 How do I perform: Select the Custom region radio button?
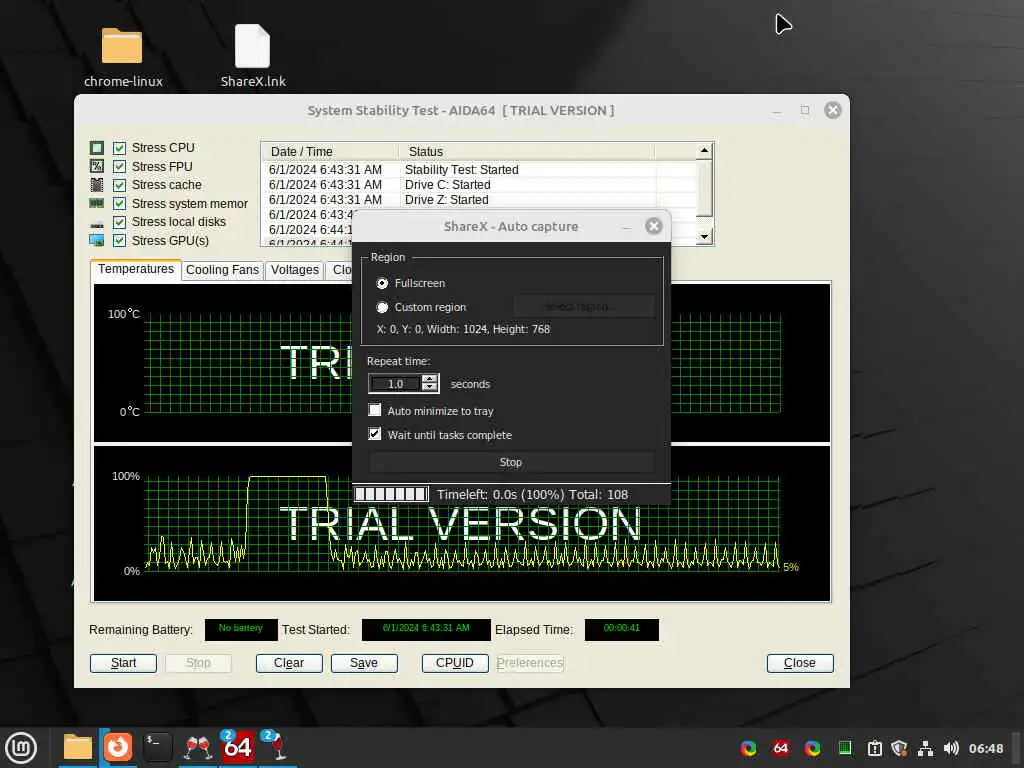click(x=382, y=308)
